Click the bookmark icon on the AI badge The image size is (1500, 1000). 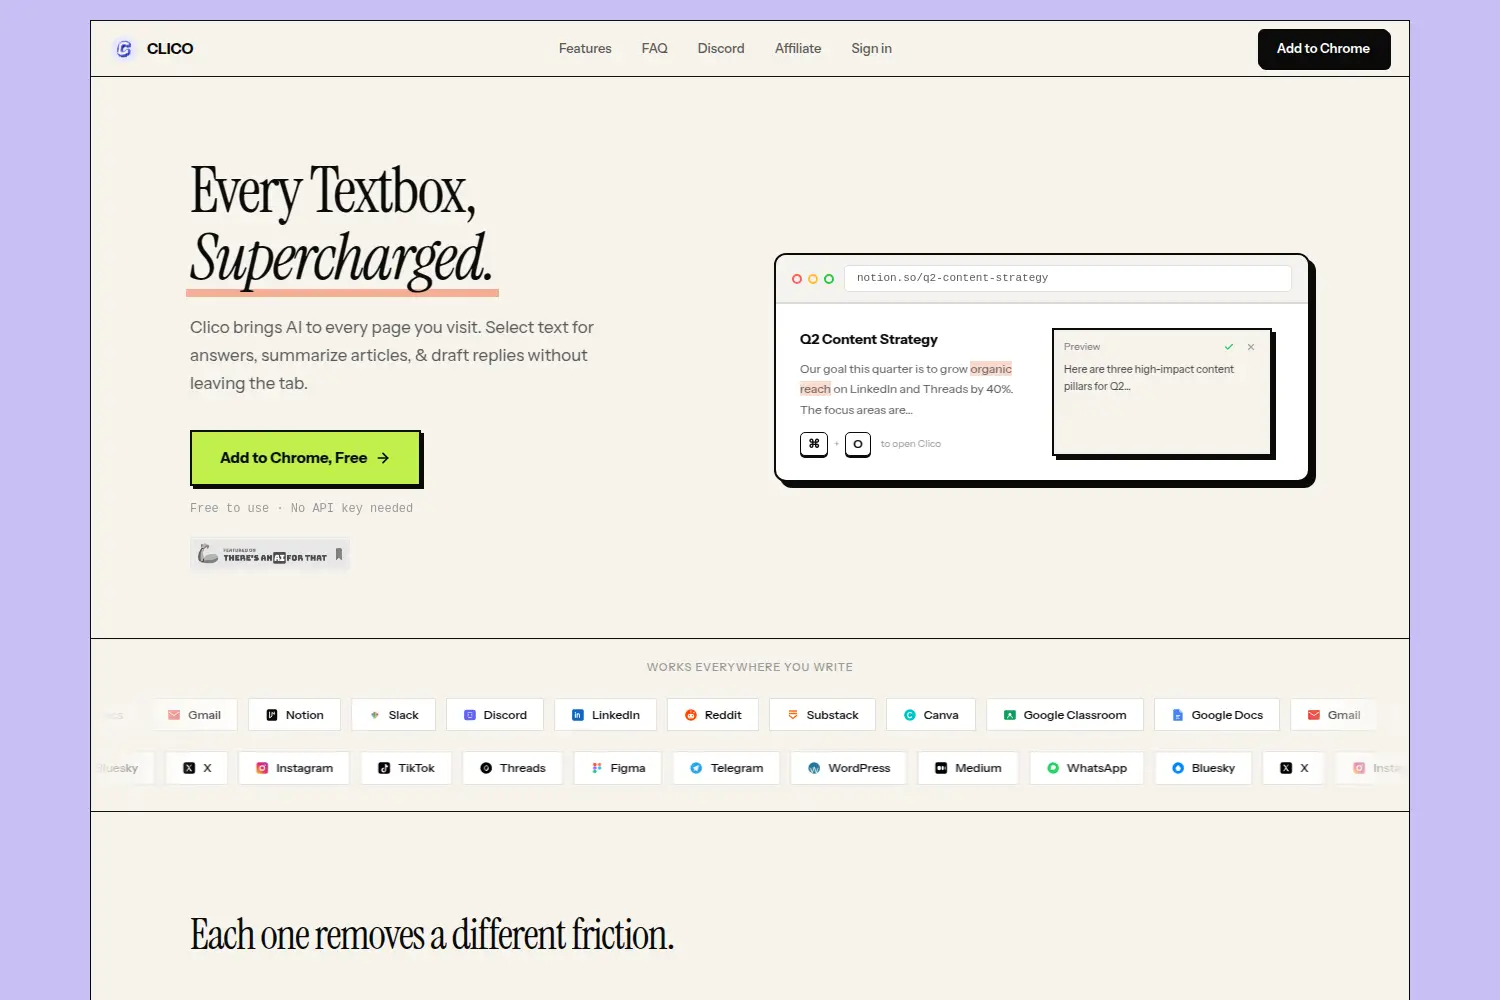339,554
